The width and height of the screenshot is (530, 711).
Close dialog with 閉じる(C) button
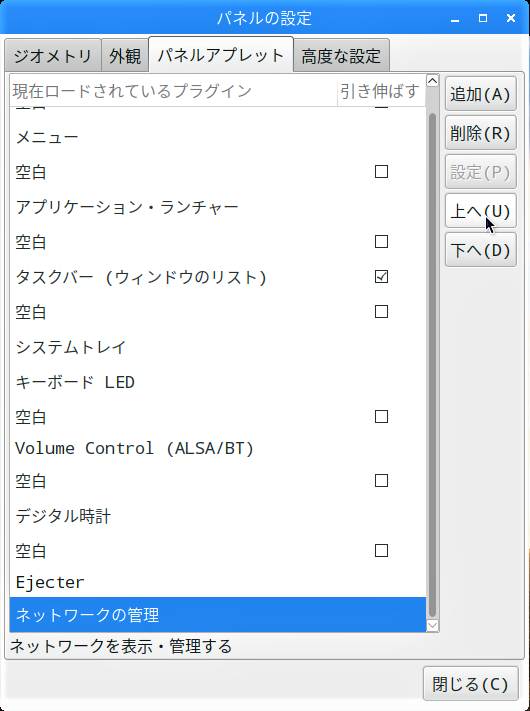[471, 684]
